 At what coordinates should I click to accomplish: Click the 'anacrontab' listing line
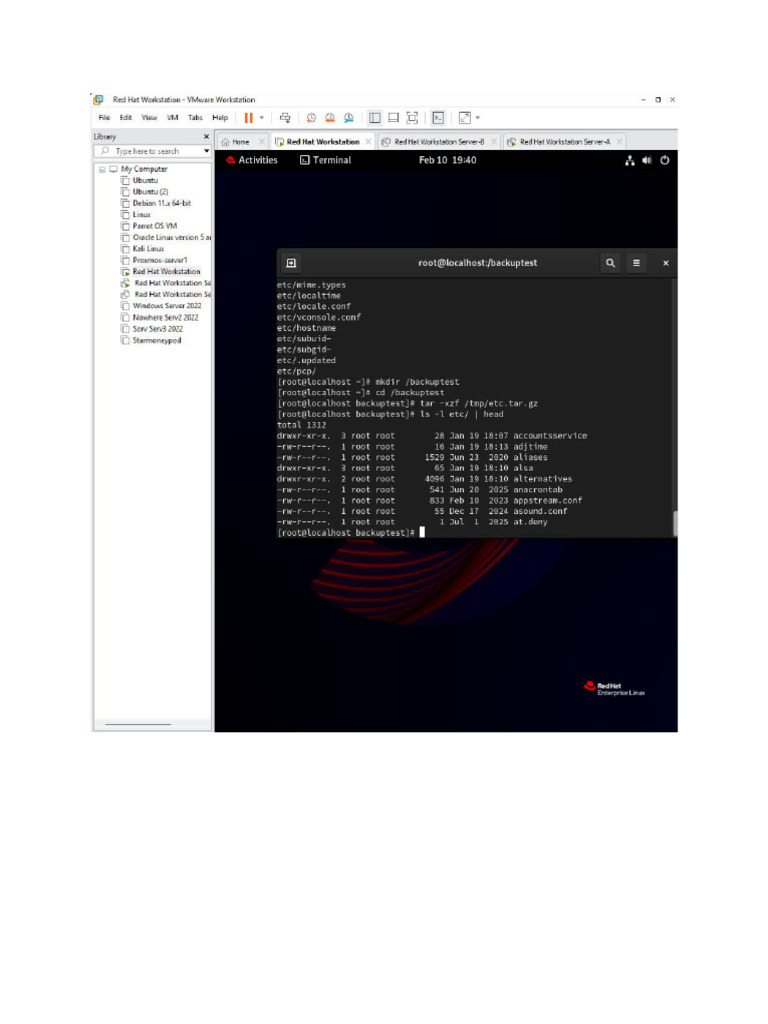(419, 490)
